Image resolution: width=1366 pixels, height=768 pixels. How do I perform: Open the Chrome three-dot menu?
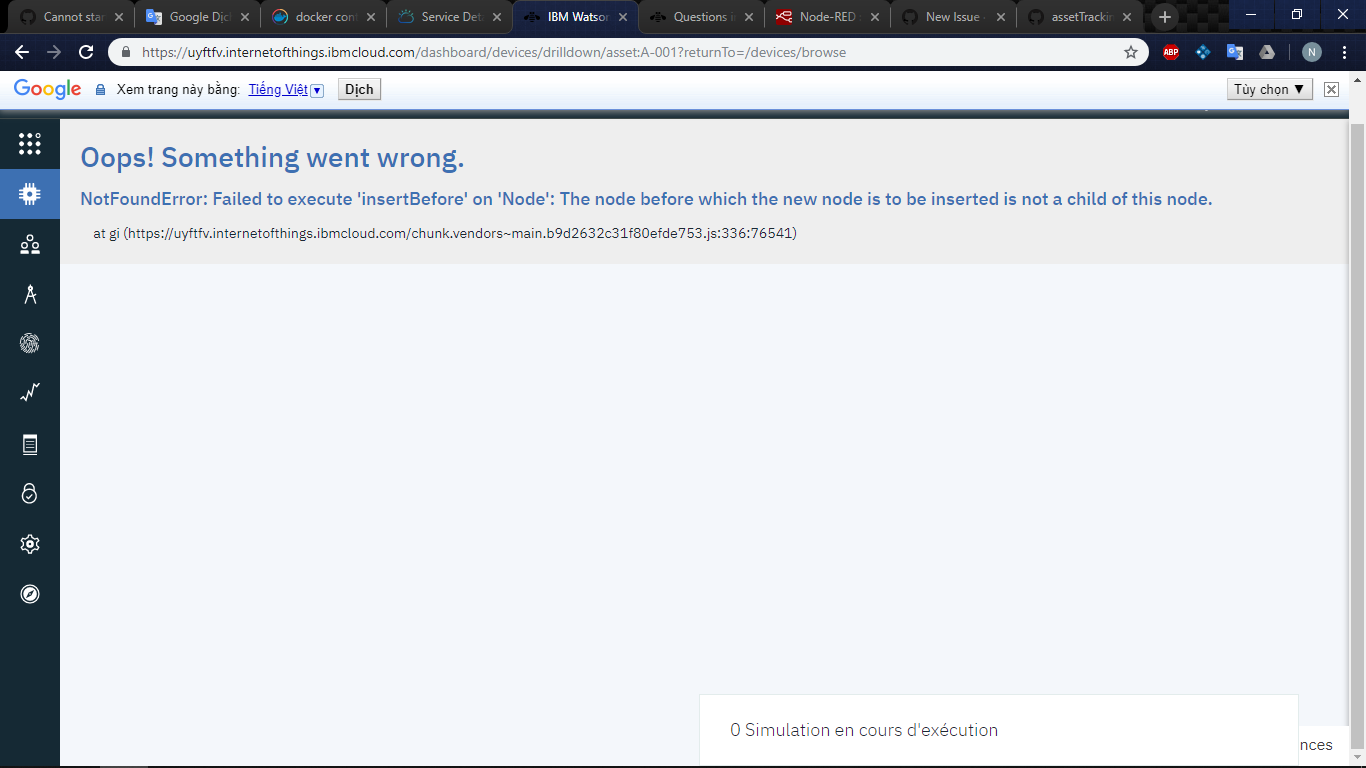(1345, 53)
